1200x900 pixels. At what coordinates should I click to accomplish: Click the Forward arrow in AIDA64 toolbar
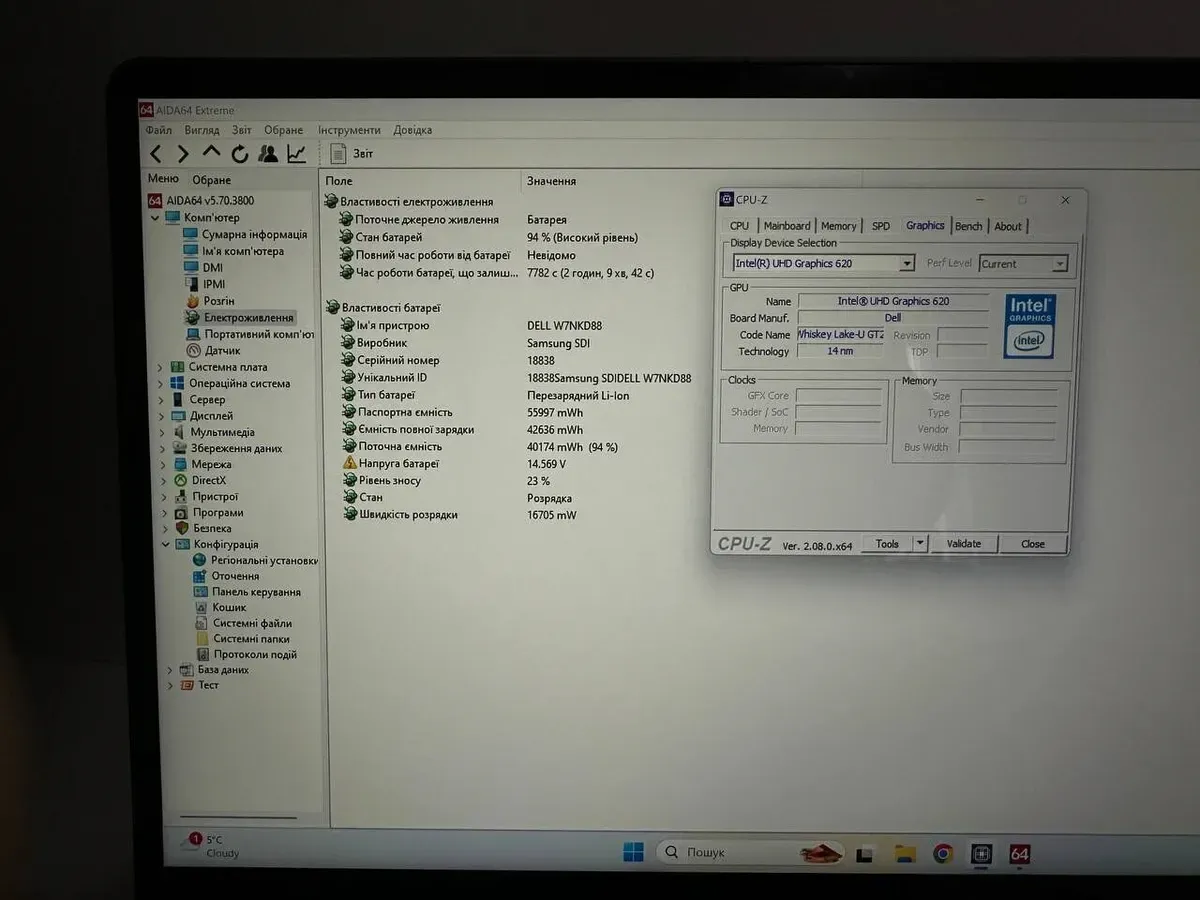click(x=183, y=154)
